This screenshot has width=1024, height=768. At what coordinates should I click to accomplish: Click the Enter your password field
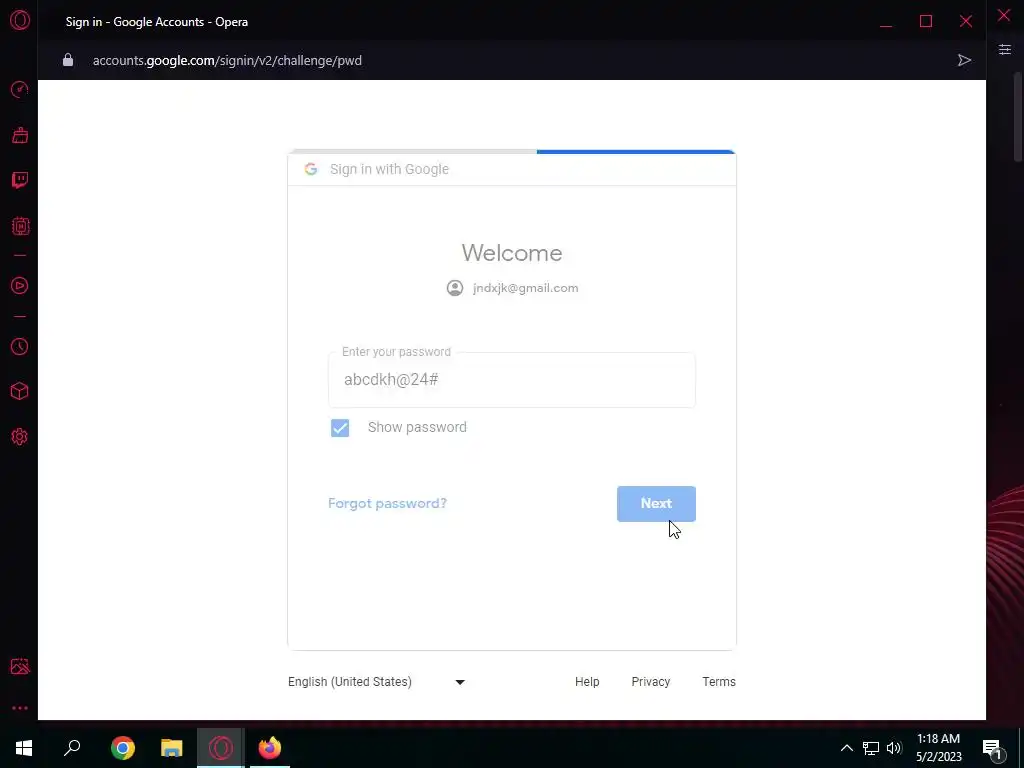pyautogui.click(x=512, y=380)
